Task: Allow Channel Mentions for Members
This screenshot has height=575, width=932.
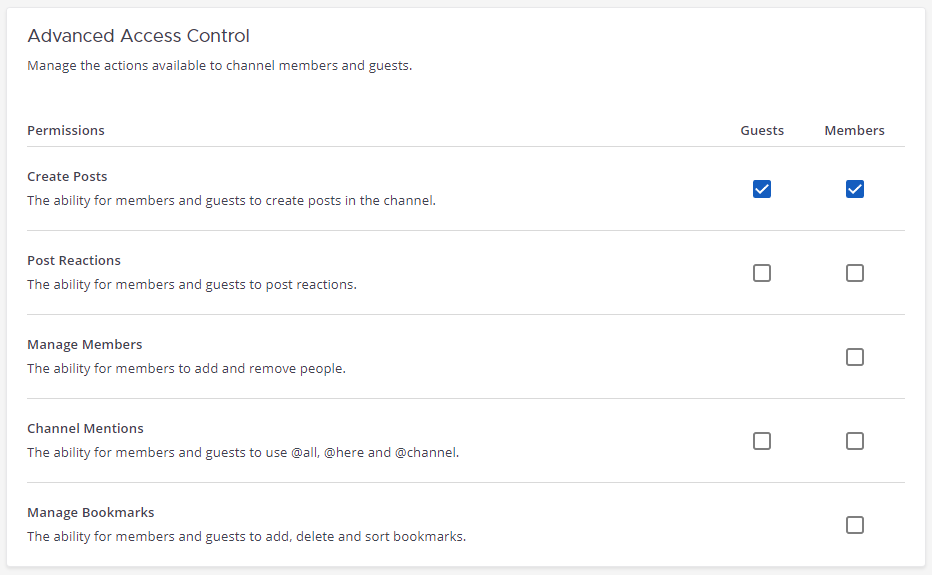Action: tap(855, 441)
